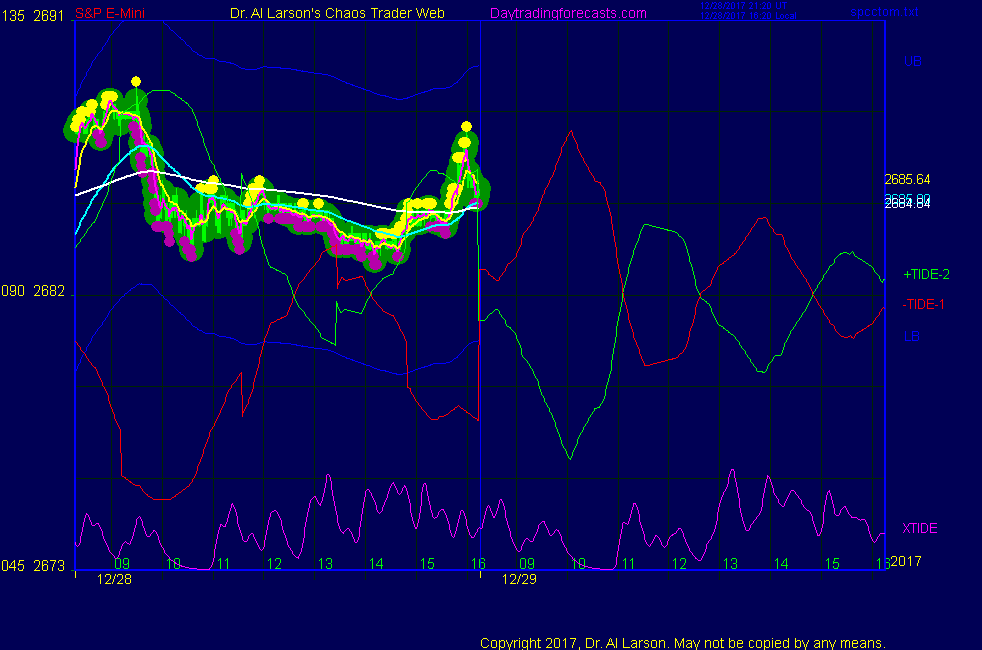Select the '12/29' date label
Viewport: 982px width, 650px height.
pyautogui.click(x=519, y=579)
